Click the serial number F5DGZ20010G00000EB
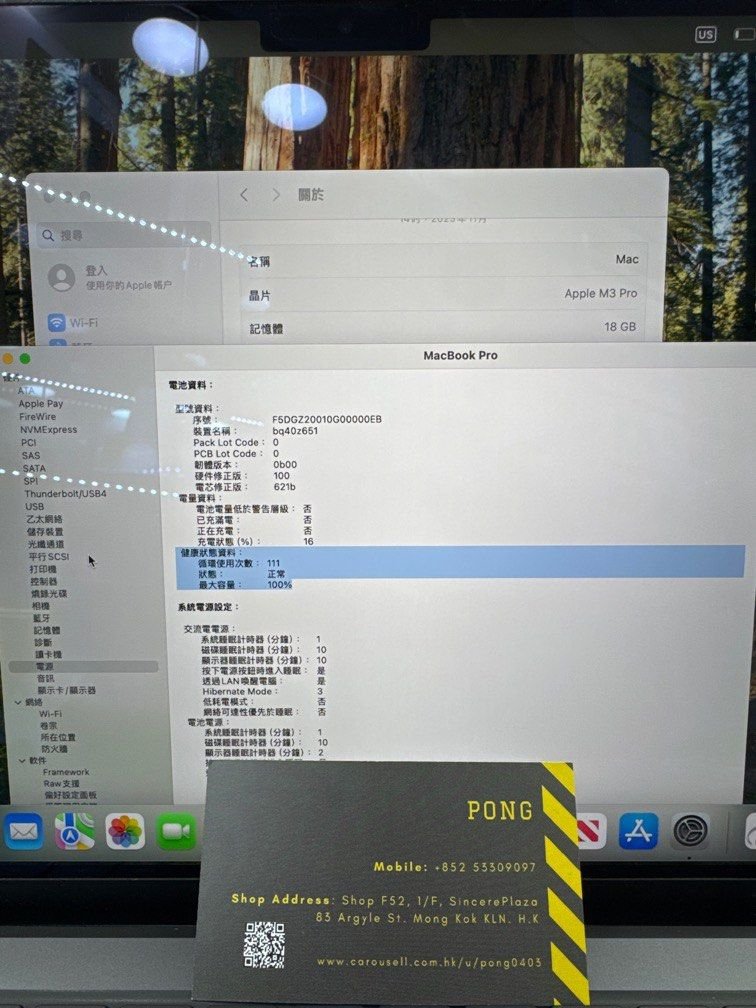The width and height of the screenshot is (756, 1008). click(327, 419)
